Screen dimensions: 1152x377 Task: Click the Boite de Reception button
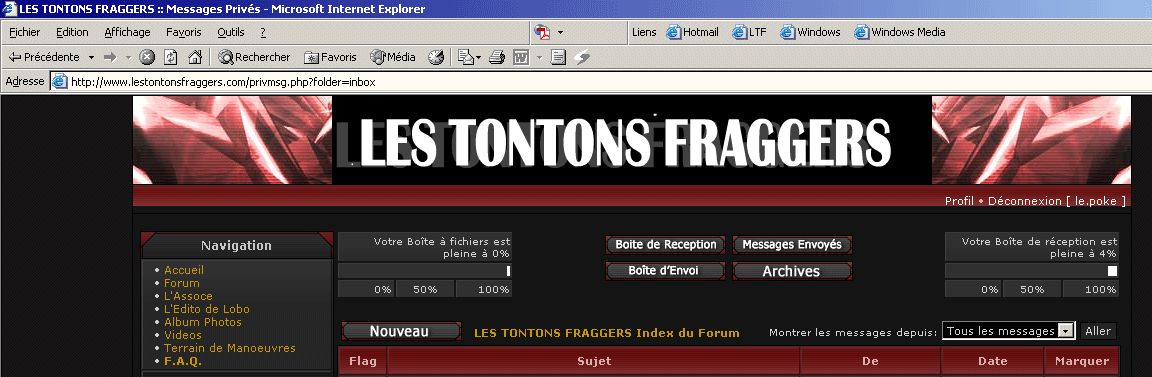coord(666,245)
